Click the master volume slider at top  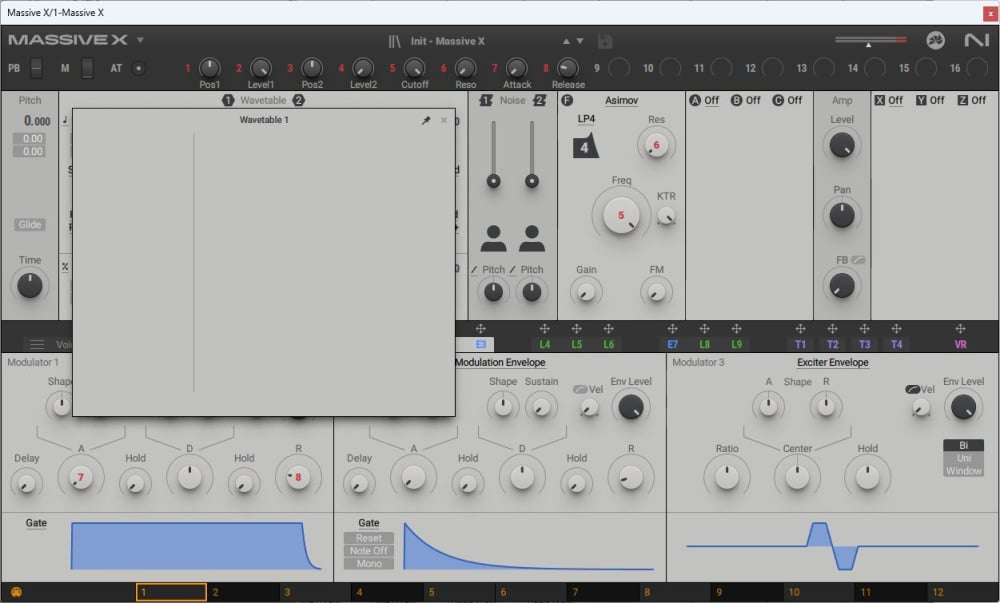(871, 40)
